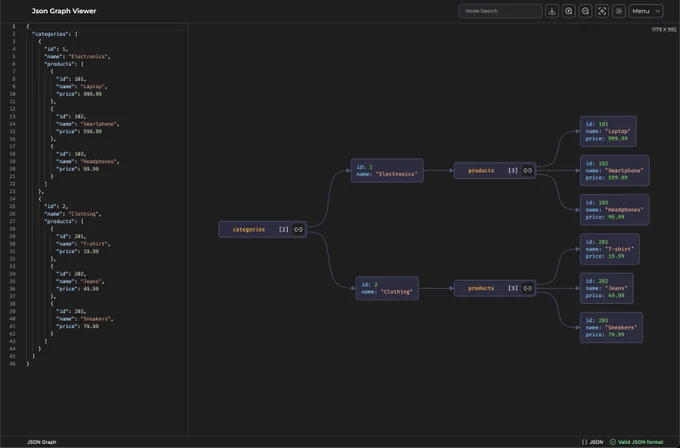Focus the Node Search field
The image size is (680, 448).
500,11
